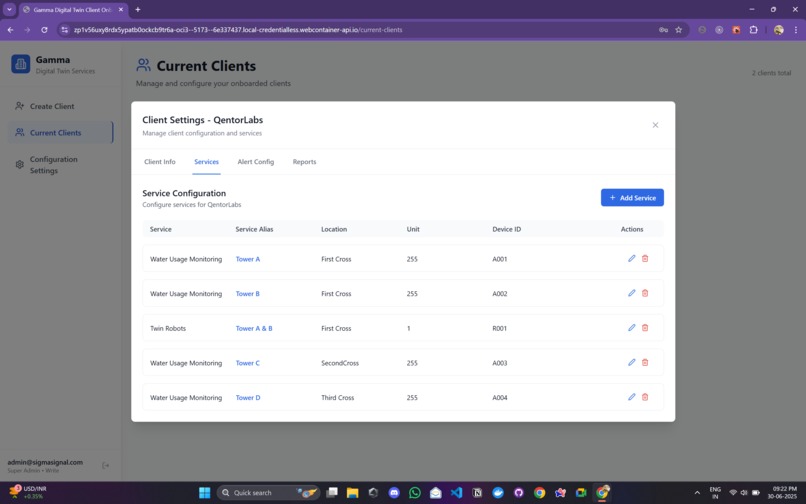Viewport: 806px width, 504px height.
Task: Reload the page
Action: coord(44,30)
